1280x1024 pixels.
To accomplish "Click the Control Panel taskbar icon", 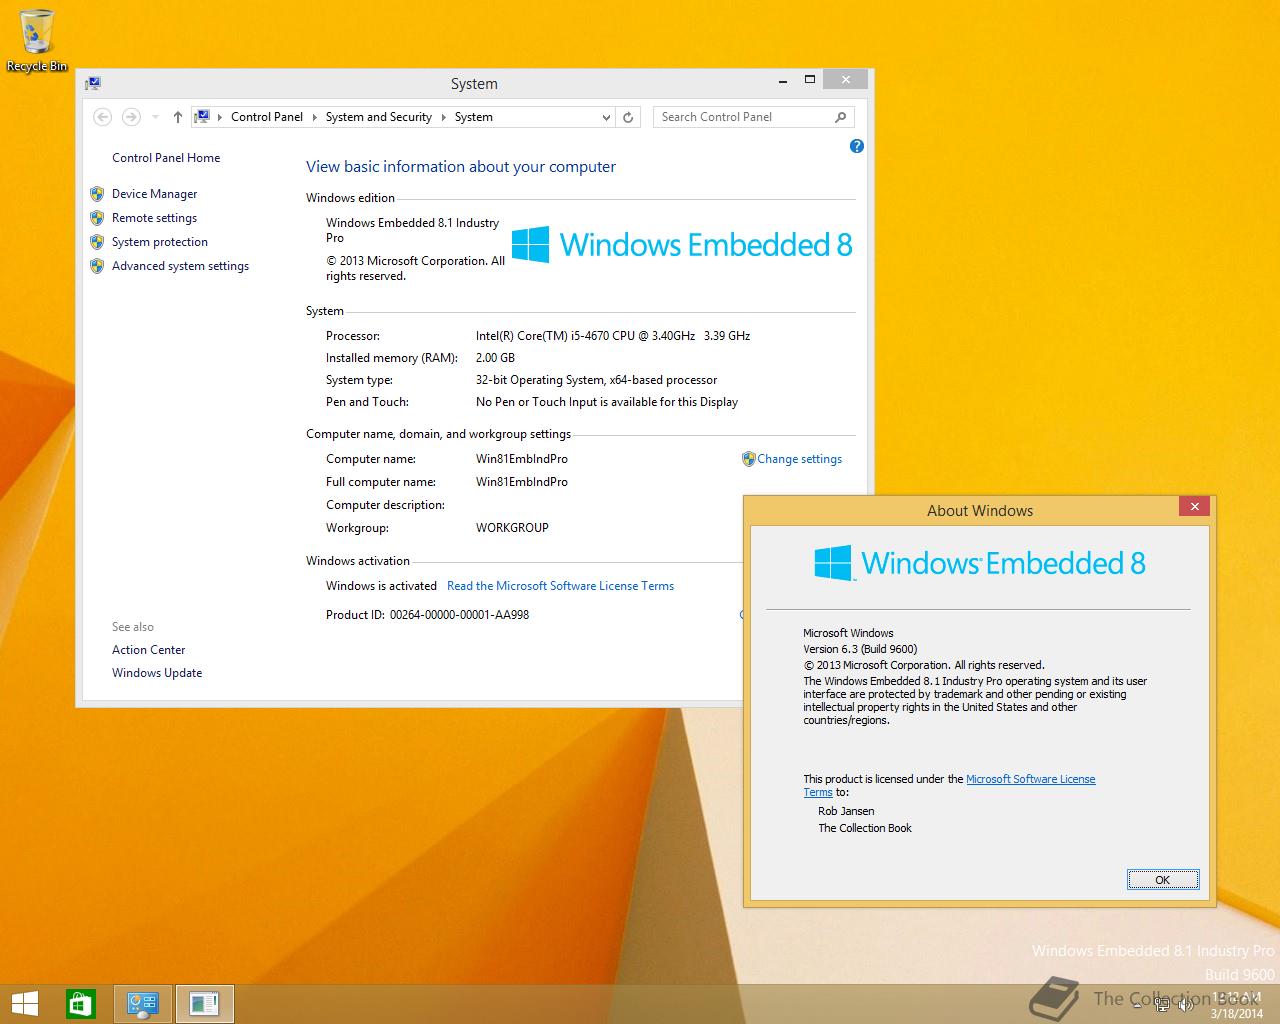I will [x=143, y=1004].
